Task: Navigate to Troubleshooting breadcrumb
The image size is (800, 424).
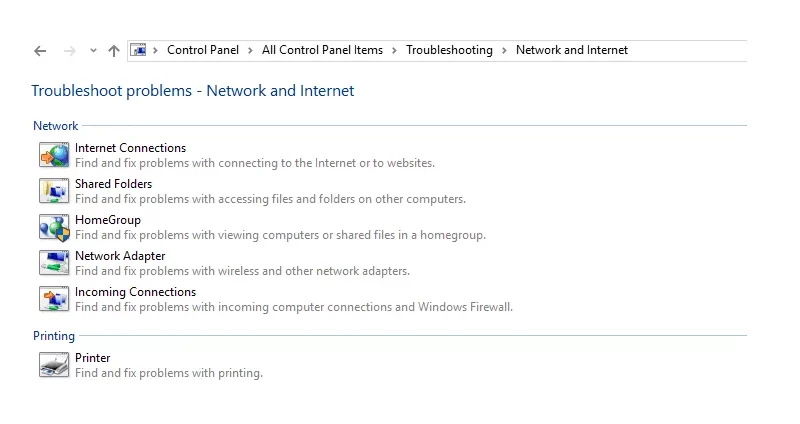Action: tap(449, 50)
